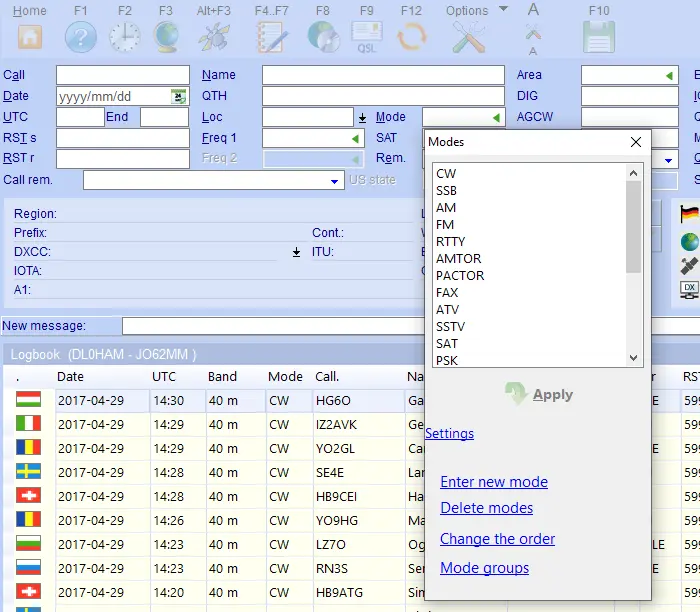The image size is (700, 612).
Task: Open the calendar icon in Date field
Action: (179, 96)
